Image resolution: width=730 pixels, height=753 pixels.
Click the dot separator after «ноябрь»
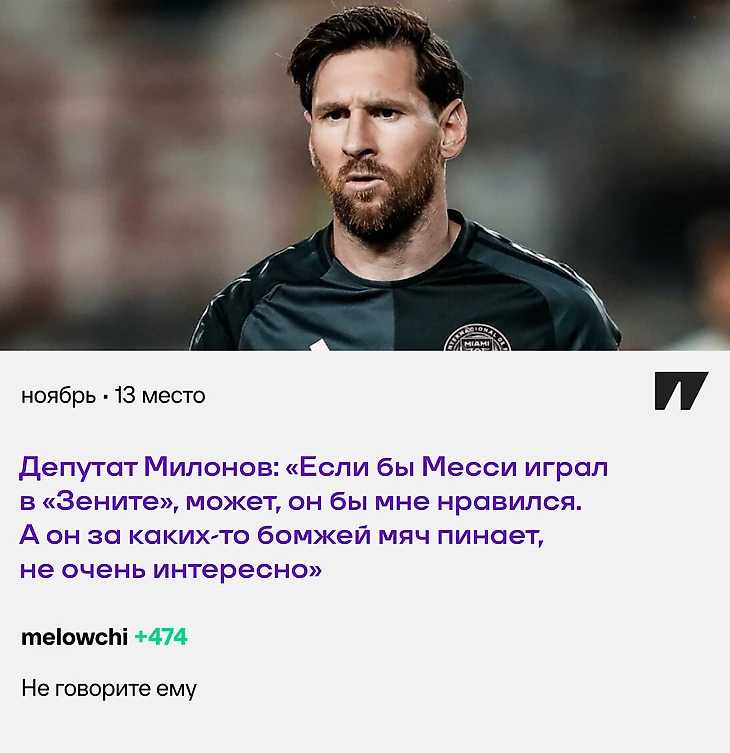pyautogui.click(x=105, y=397)
